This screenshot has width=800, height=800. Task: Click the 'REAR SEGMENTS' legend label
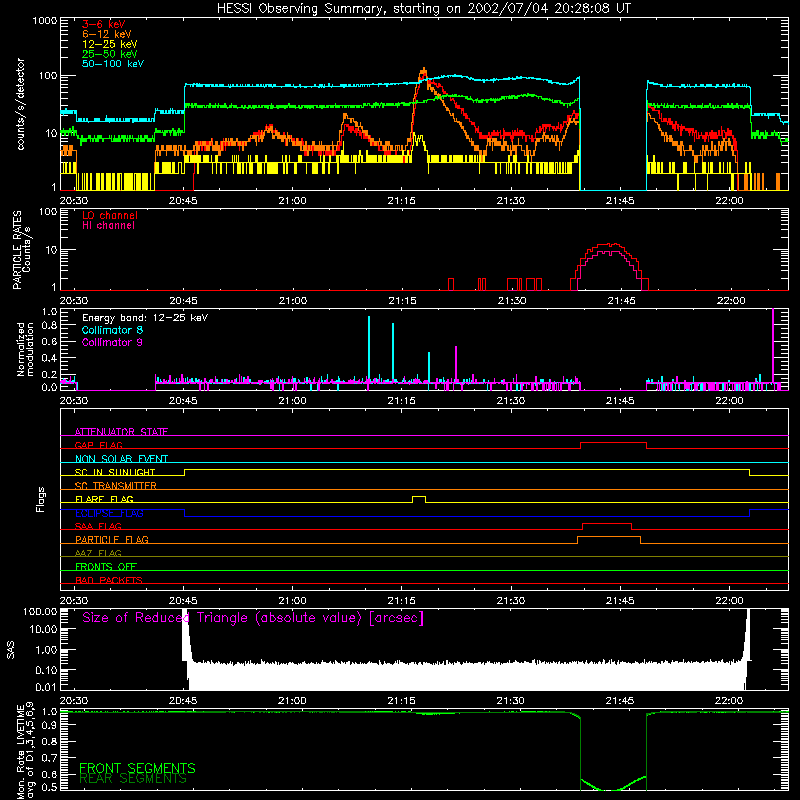tap(133, 779)
